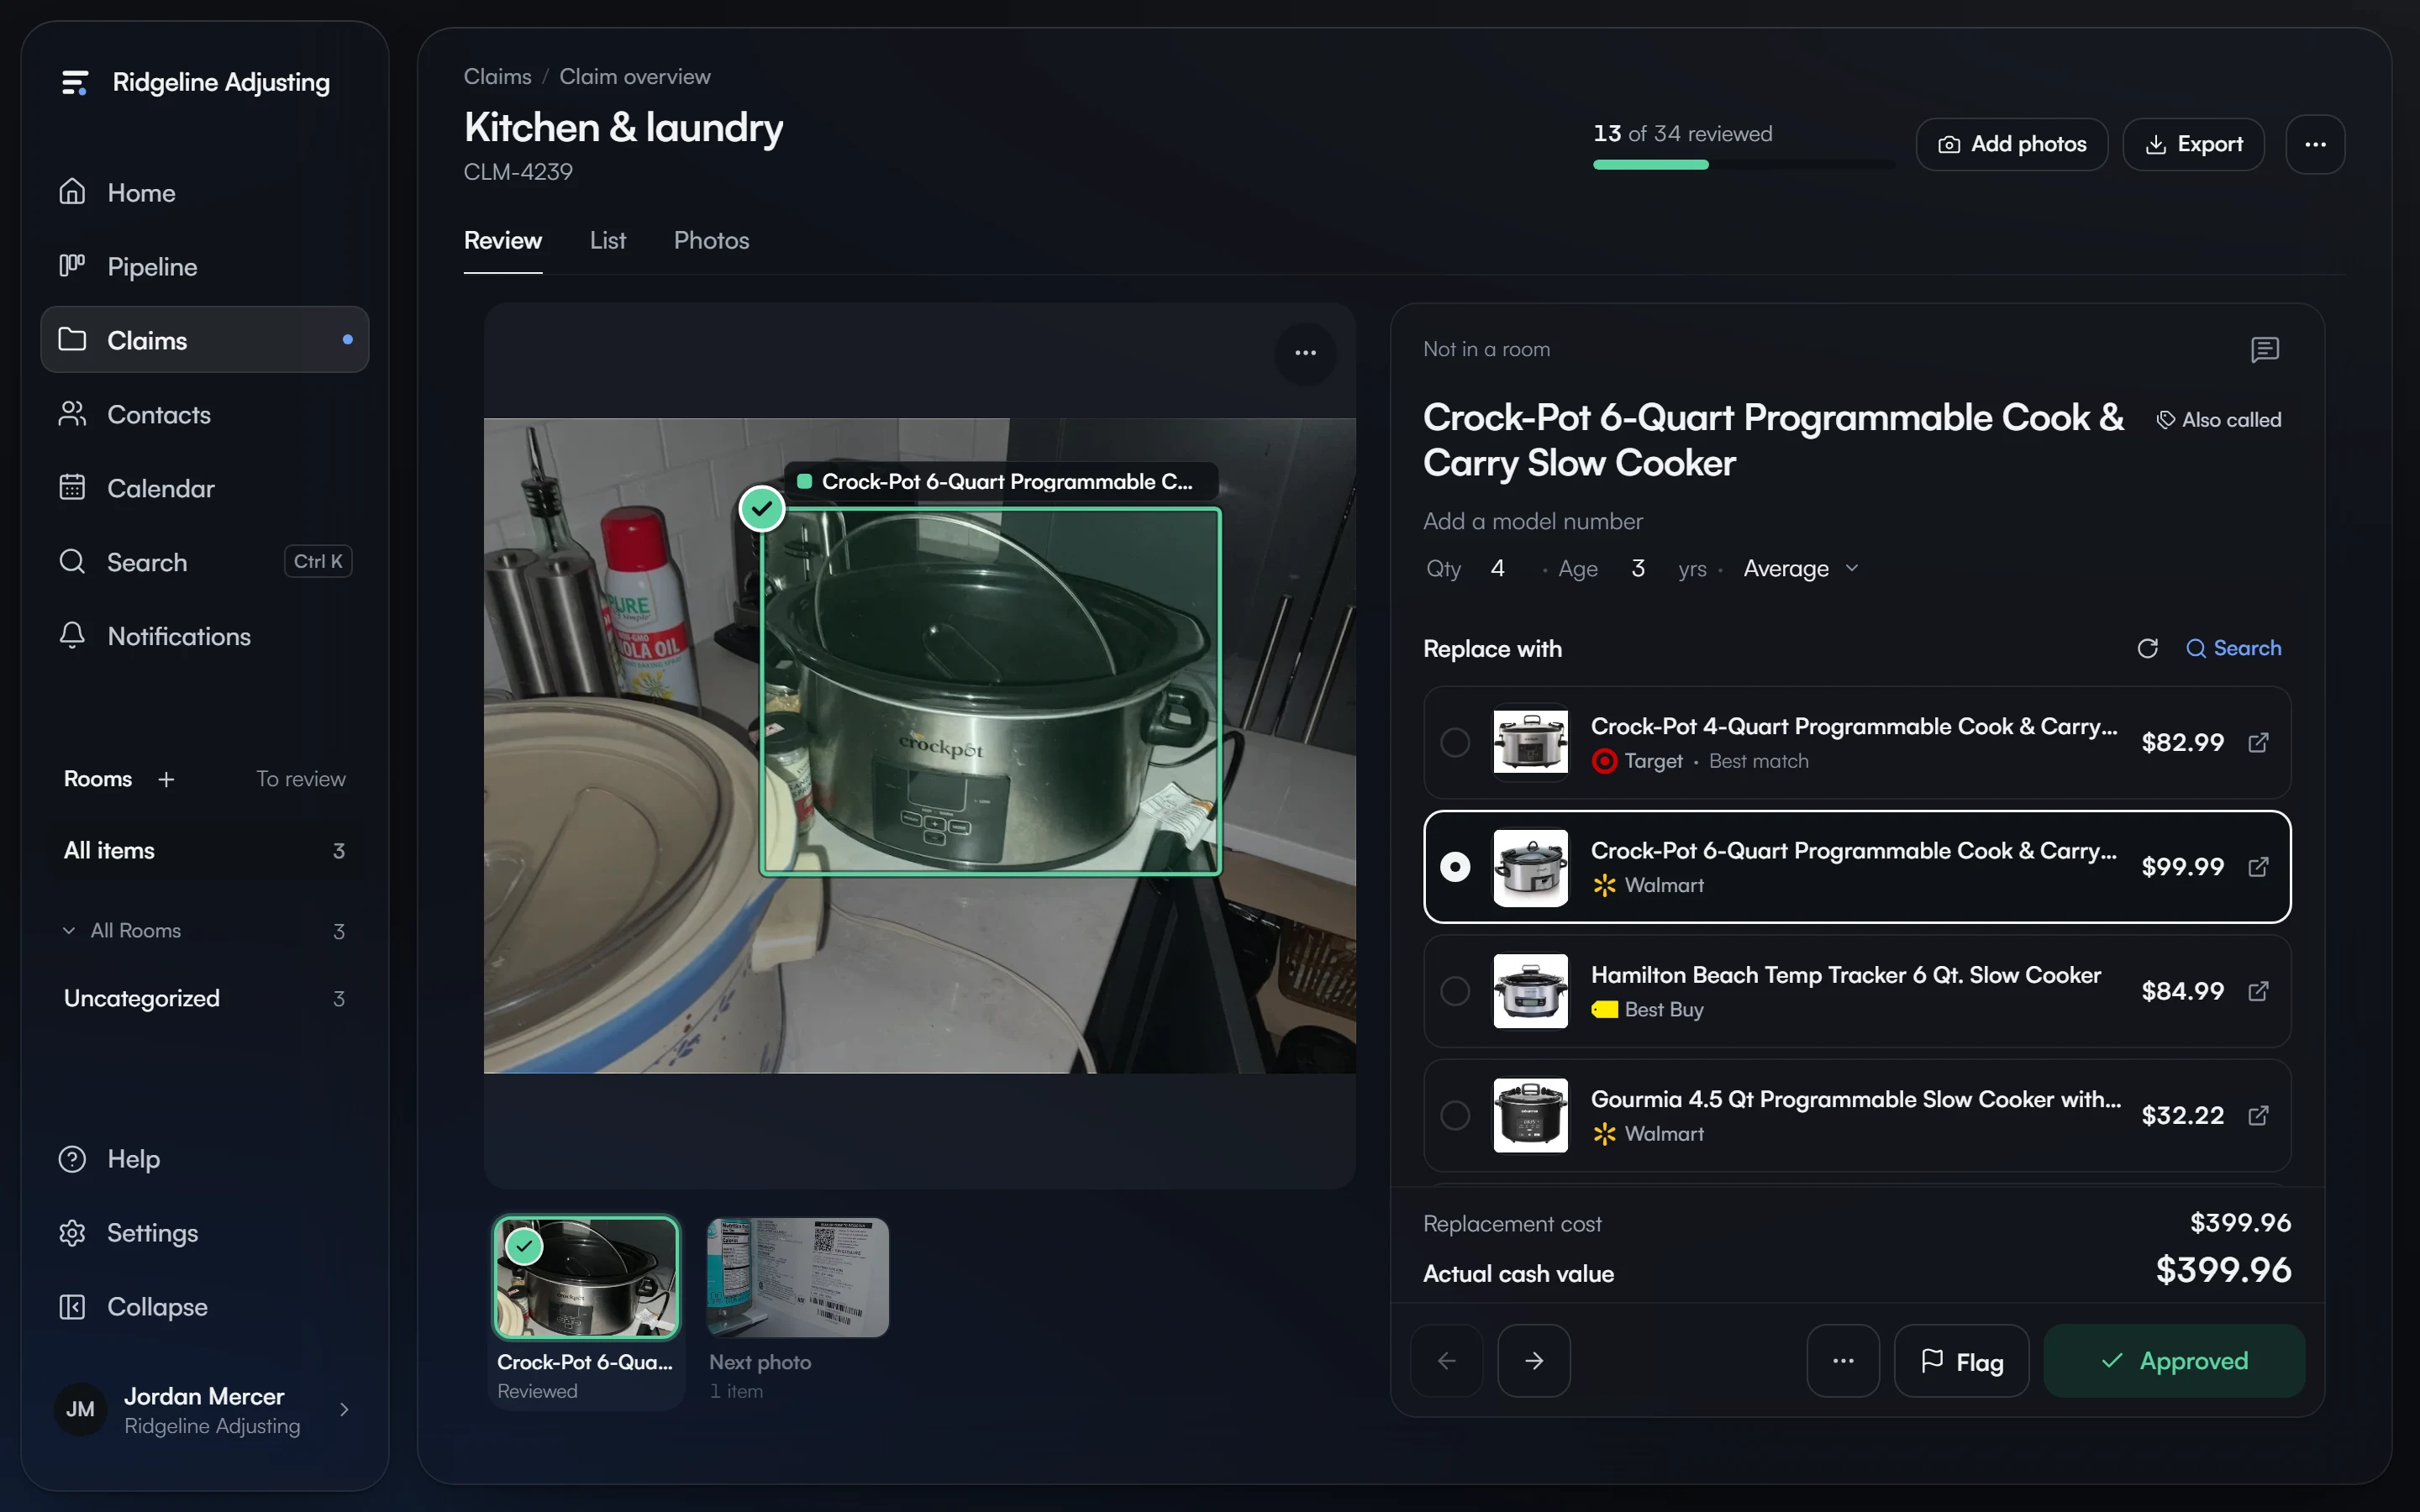The height and width of the screenshot is (1512, 2420).
Task: Click the CLM-4239 claim number
Action: click(518, 172)
